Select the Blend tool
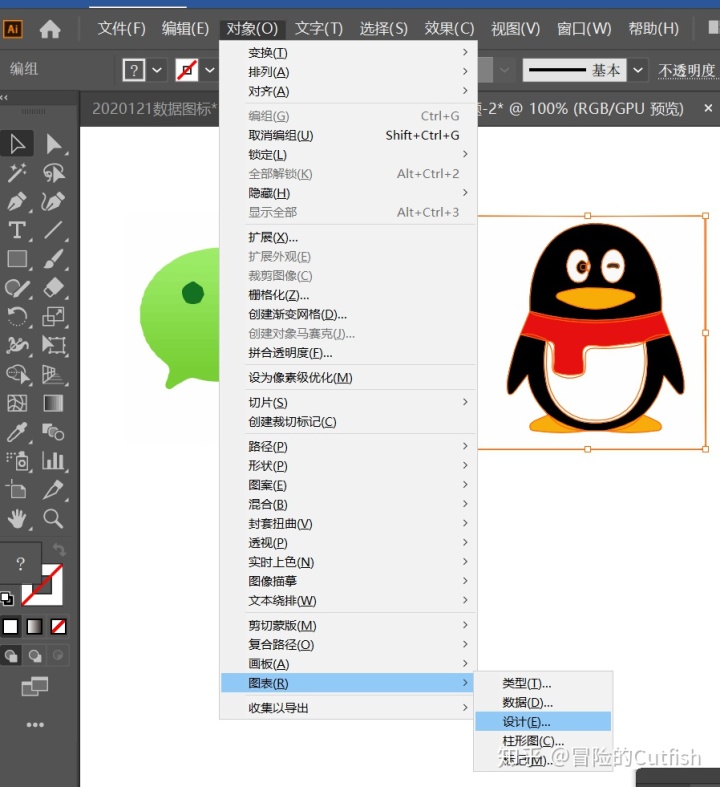Viewport: 720px width, 787px height. (53, 432)
